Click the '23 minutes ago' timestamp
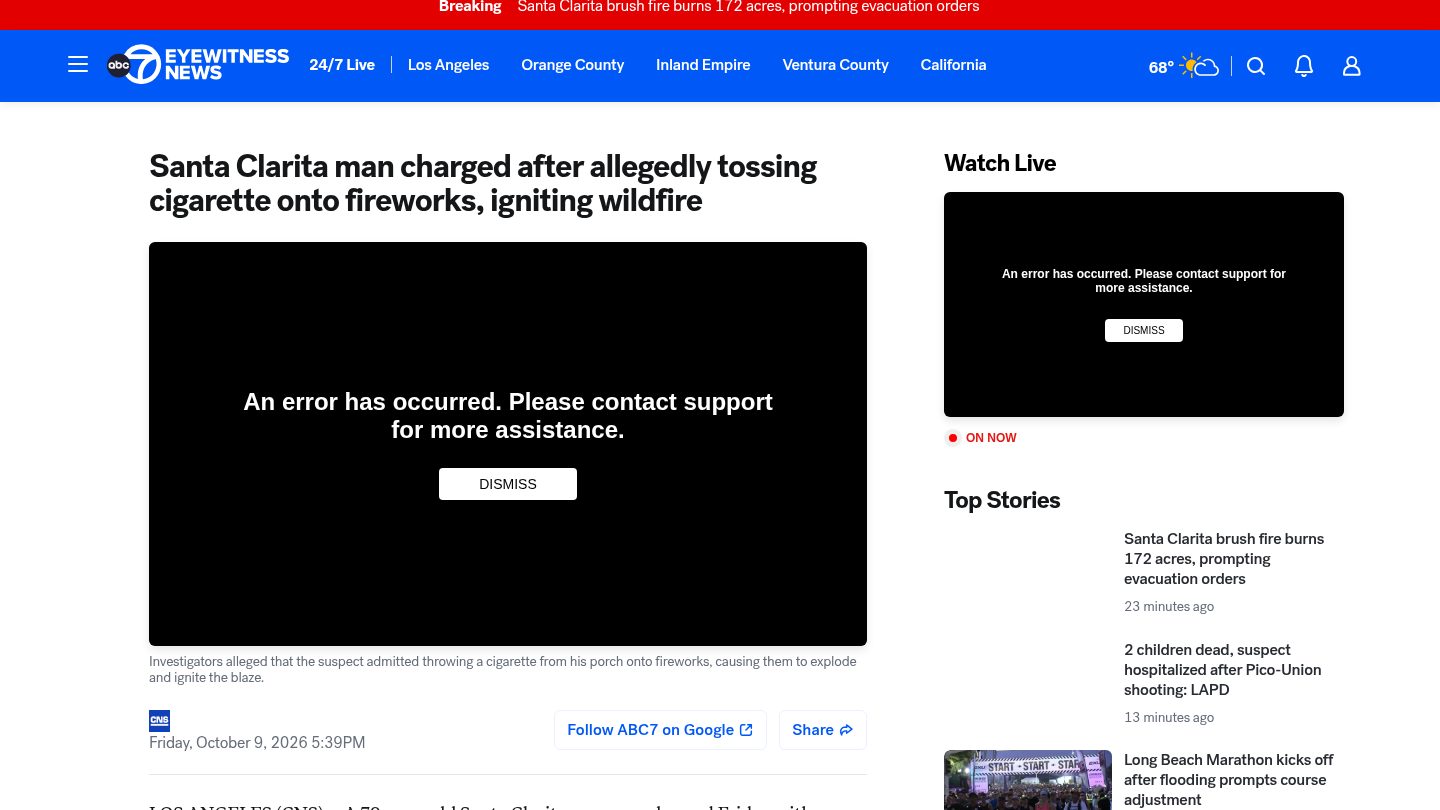 [1169, 607]
